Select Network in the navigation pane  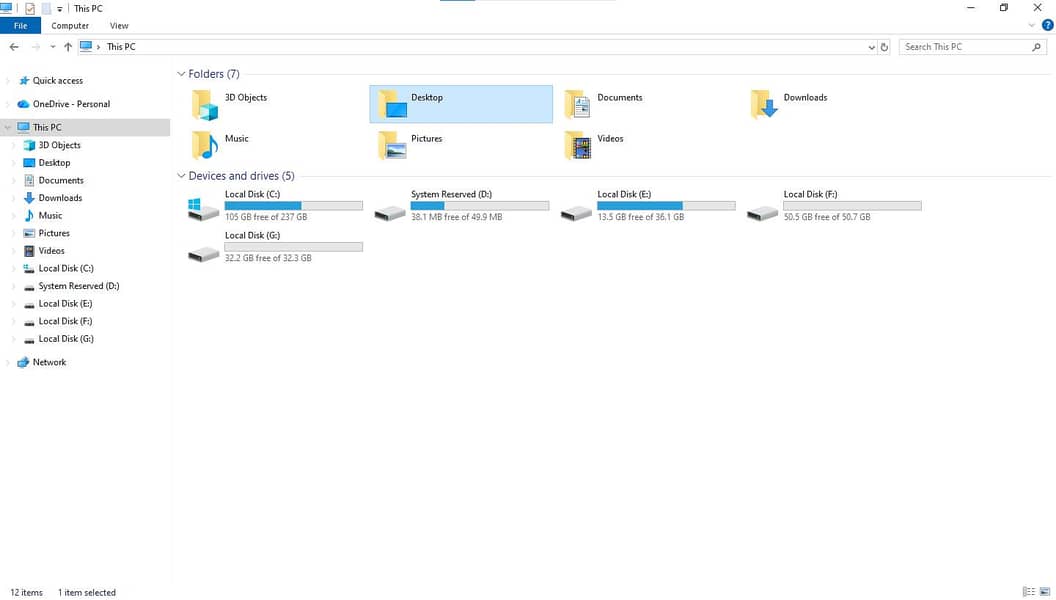point(49,362)
